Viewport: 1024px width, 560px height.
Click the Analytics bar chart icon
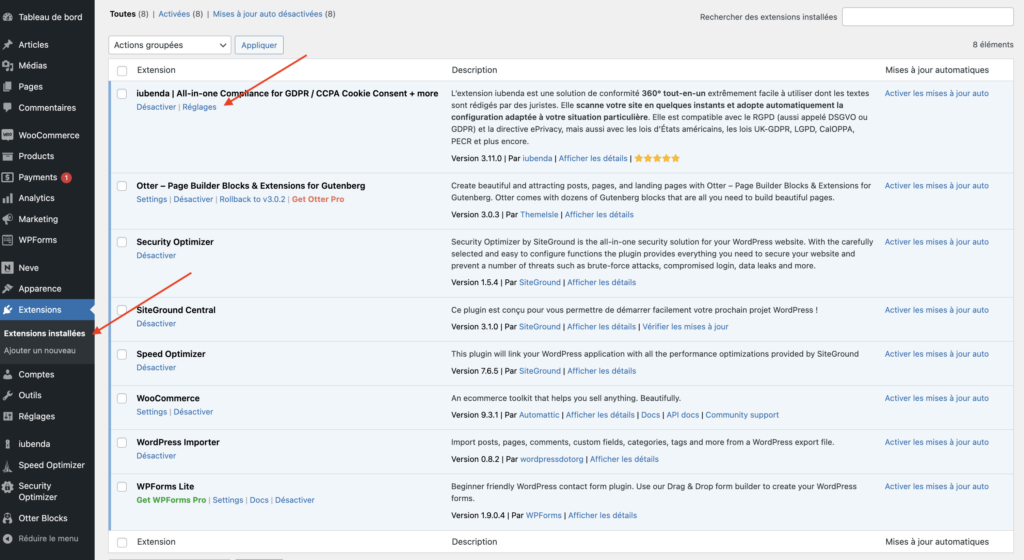pyautogui.click(x=8, y=198)
